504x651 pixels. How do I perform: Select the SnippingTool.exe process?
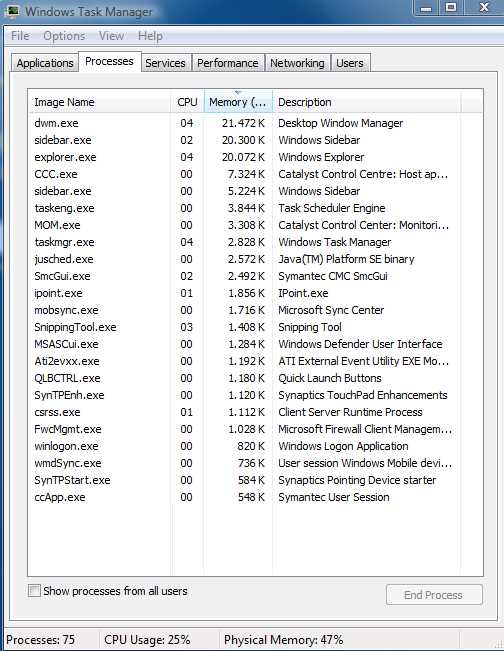[x=245, y=327]
